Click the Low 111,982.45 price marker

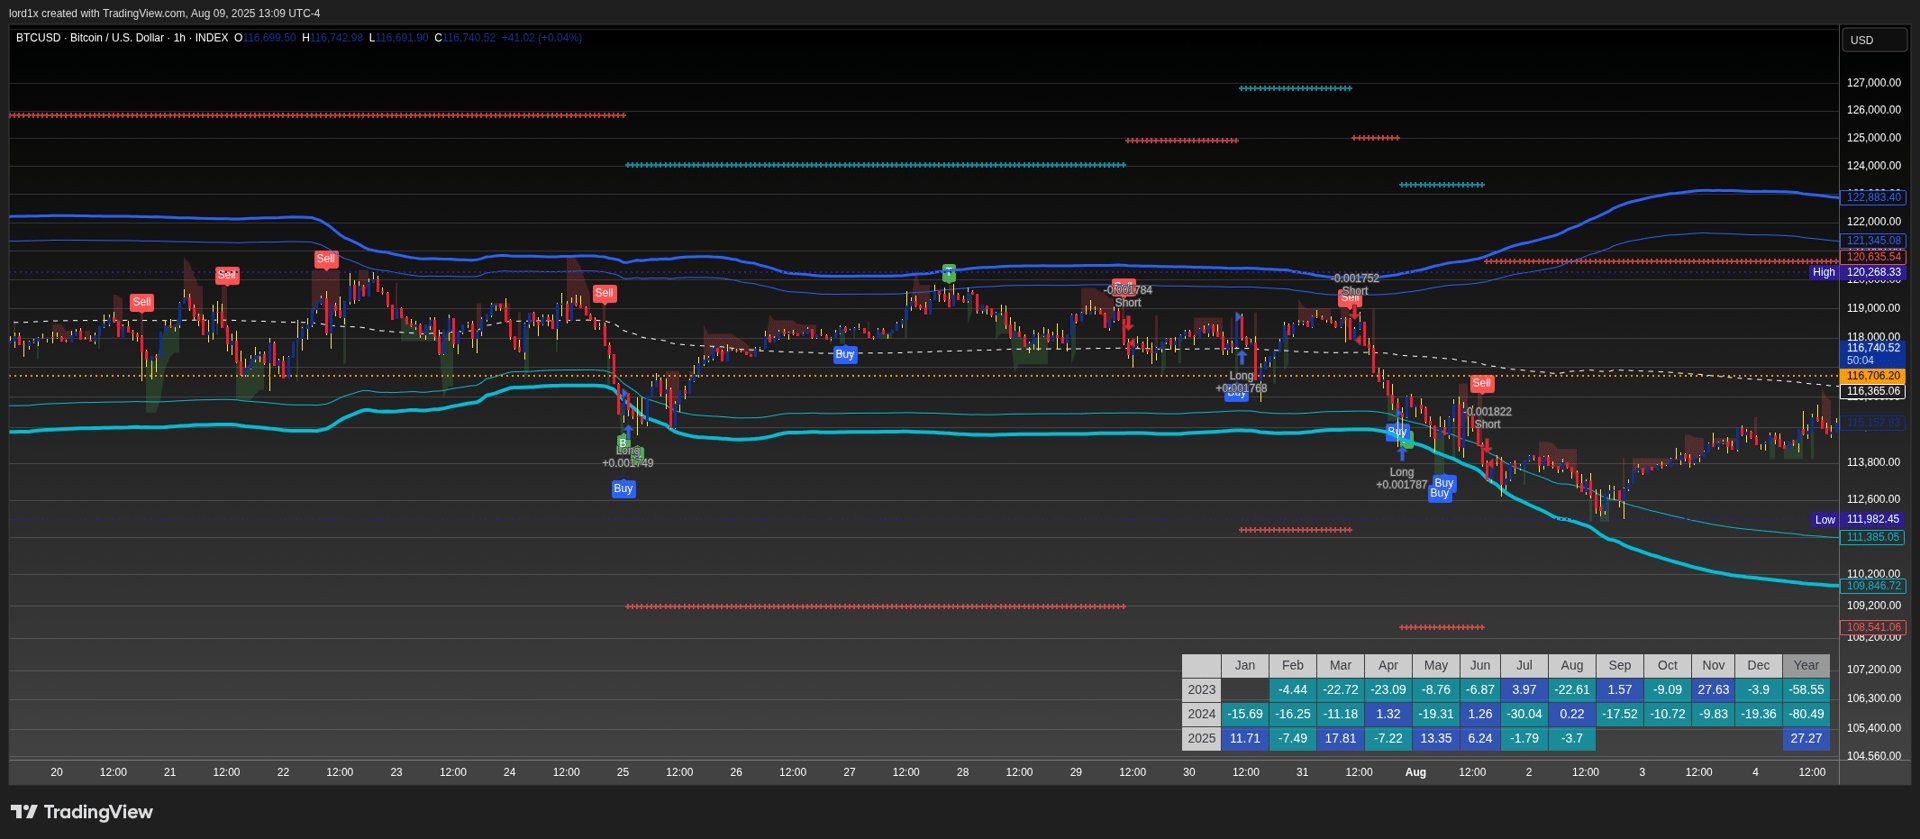1859,520
